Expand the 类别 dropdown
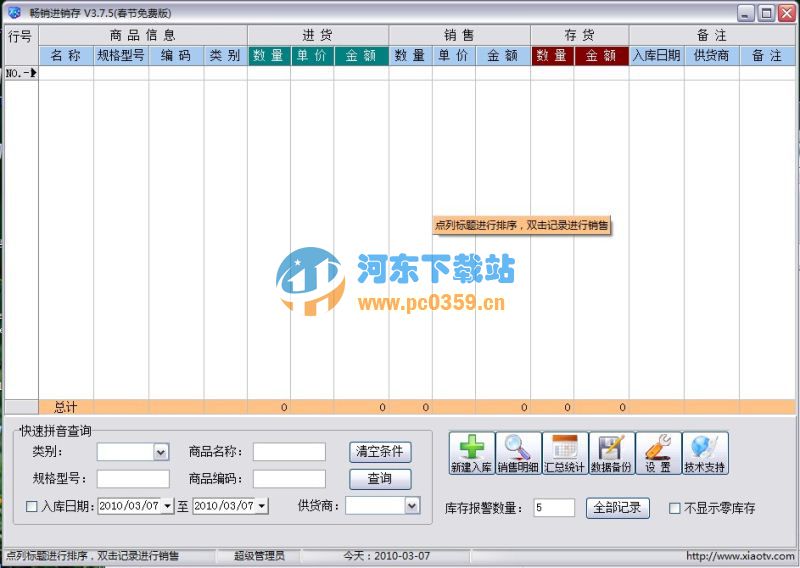Screen dimensions: 800x568 (x=161, y=452)
